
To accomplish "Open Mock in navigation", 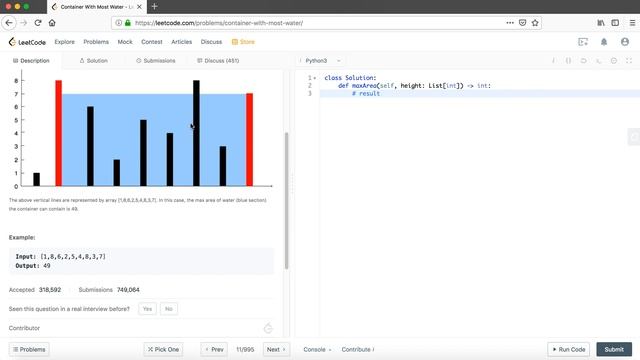I will [x=125, y=42].
